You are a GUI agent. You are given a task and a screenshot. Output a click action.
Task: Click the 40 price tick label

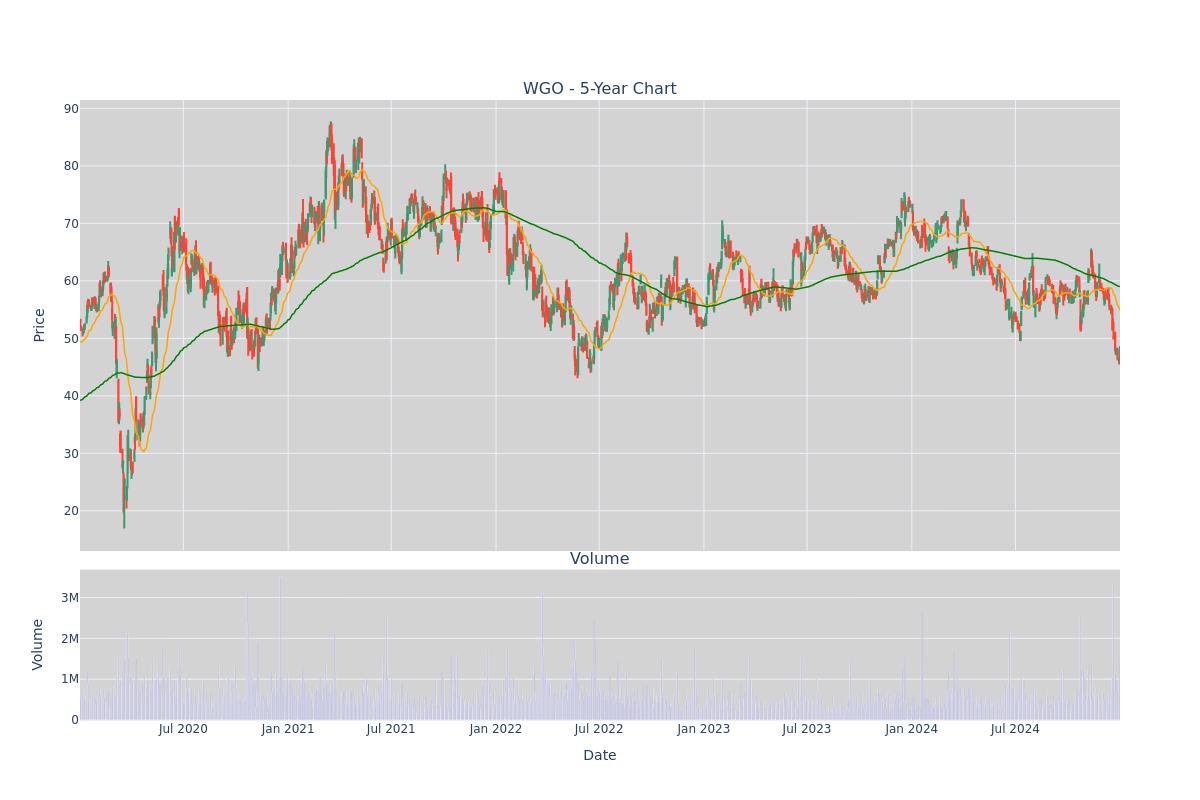[x=71, y=396]
